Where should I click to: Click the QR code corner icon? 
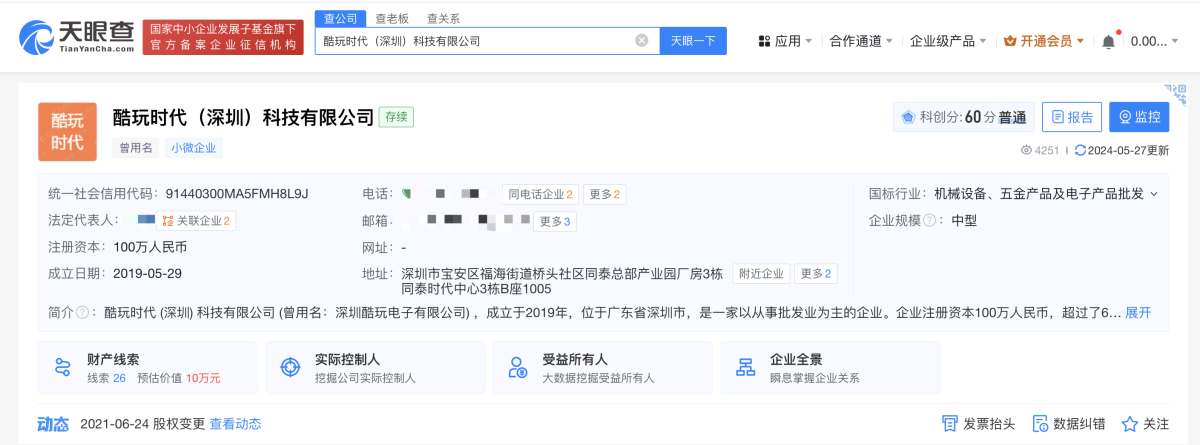pos(1180,94)
